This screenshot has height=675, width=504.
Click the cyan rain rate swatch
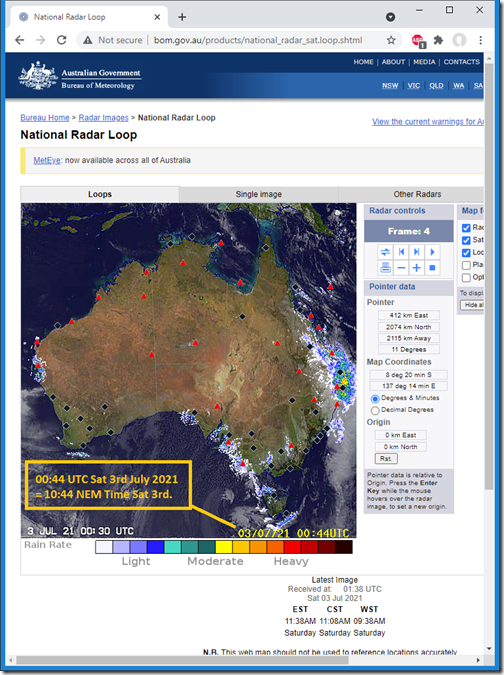[173, 547]
